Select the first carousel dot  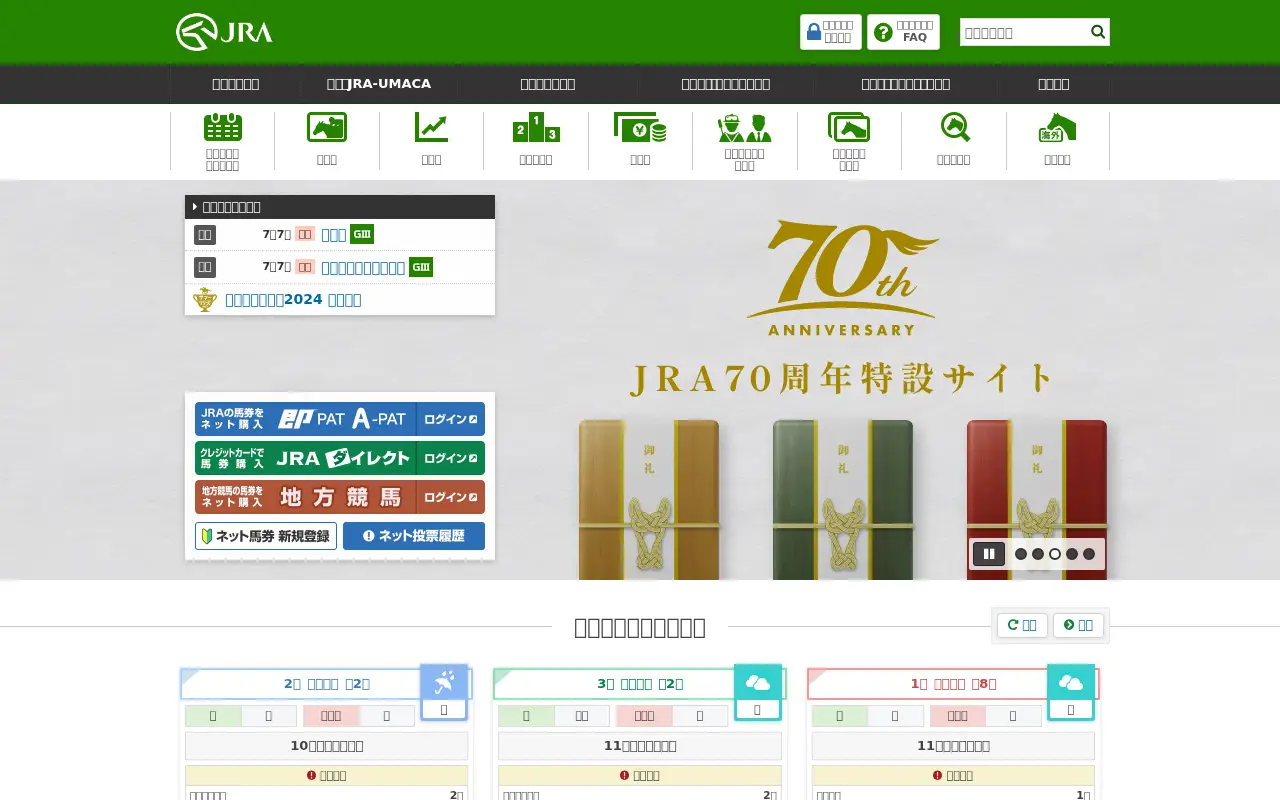(x=1021, y=554)
